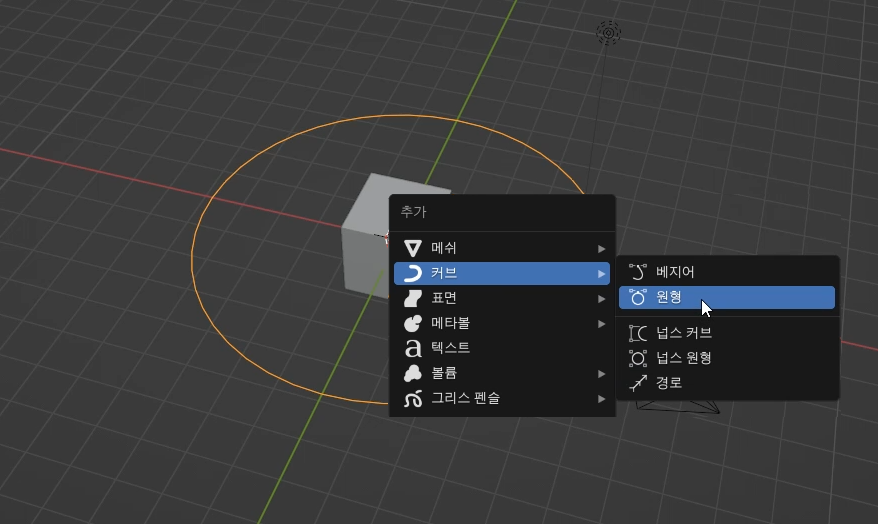Expand the arrow next to 메쉬
The height and width of the screenshot is (524, 878).
coord(601,249)
